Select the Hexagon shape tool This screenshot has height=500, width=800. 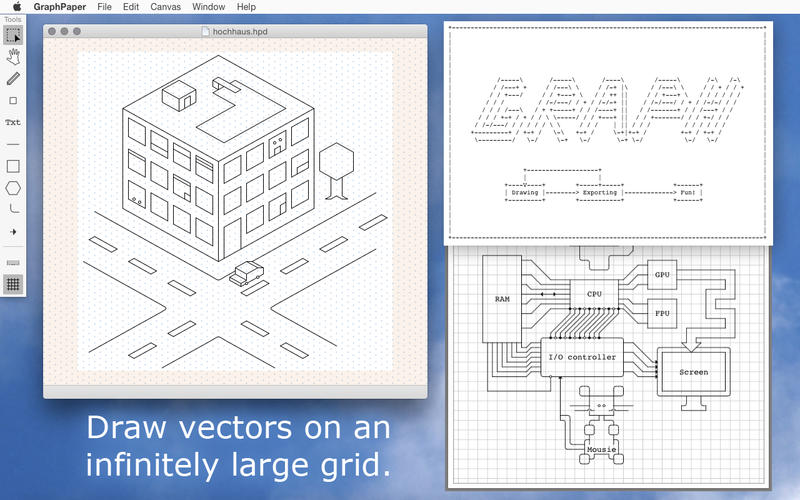[13, 188]
